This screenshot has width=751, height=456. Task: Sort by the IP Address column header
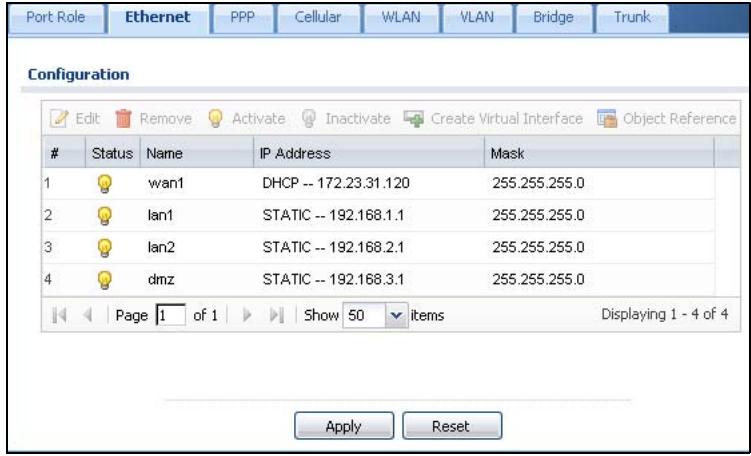click(369, 153)
